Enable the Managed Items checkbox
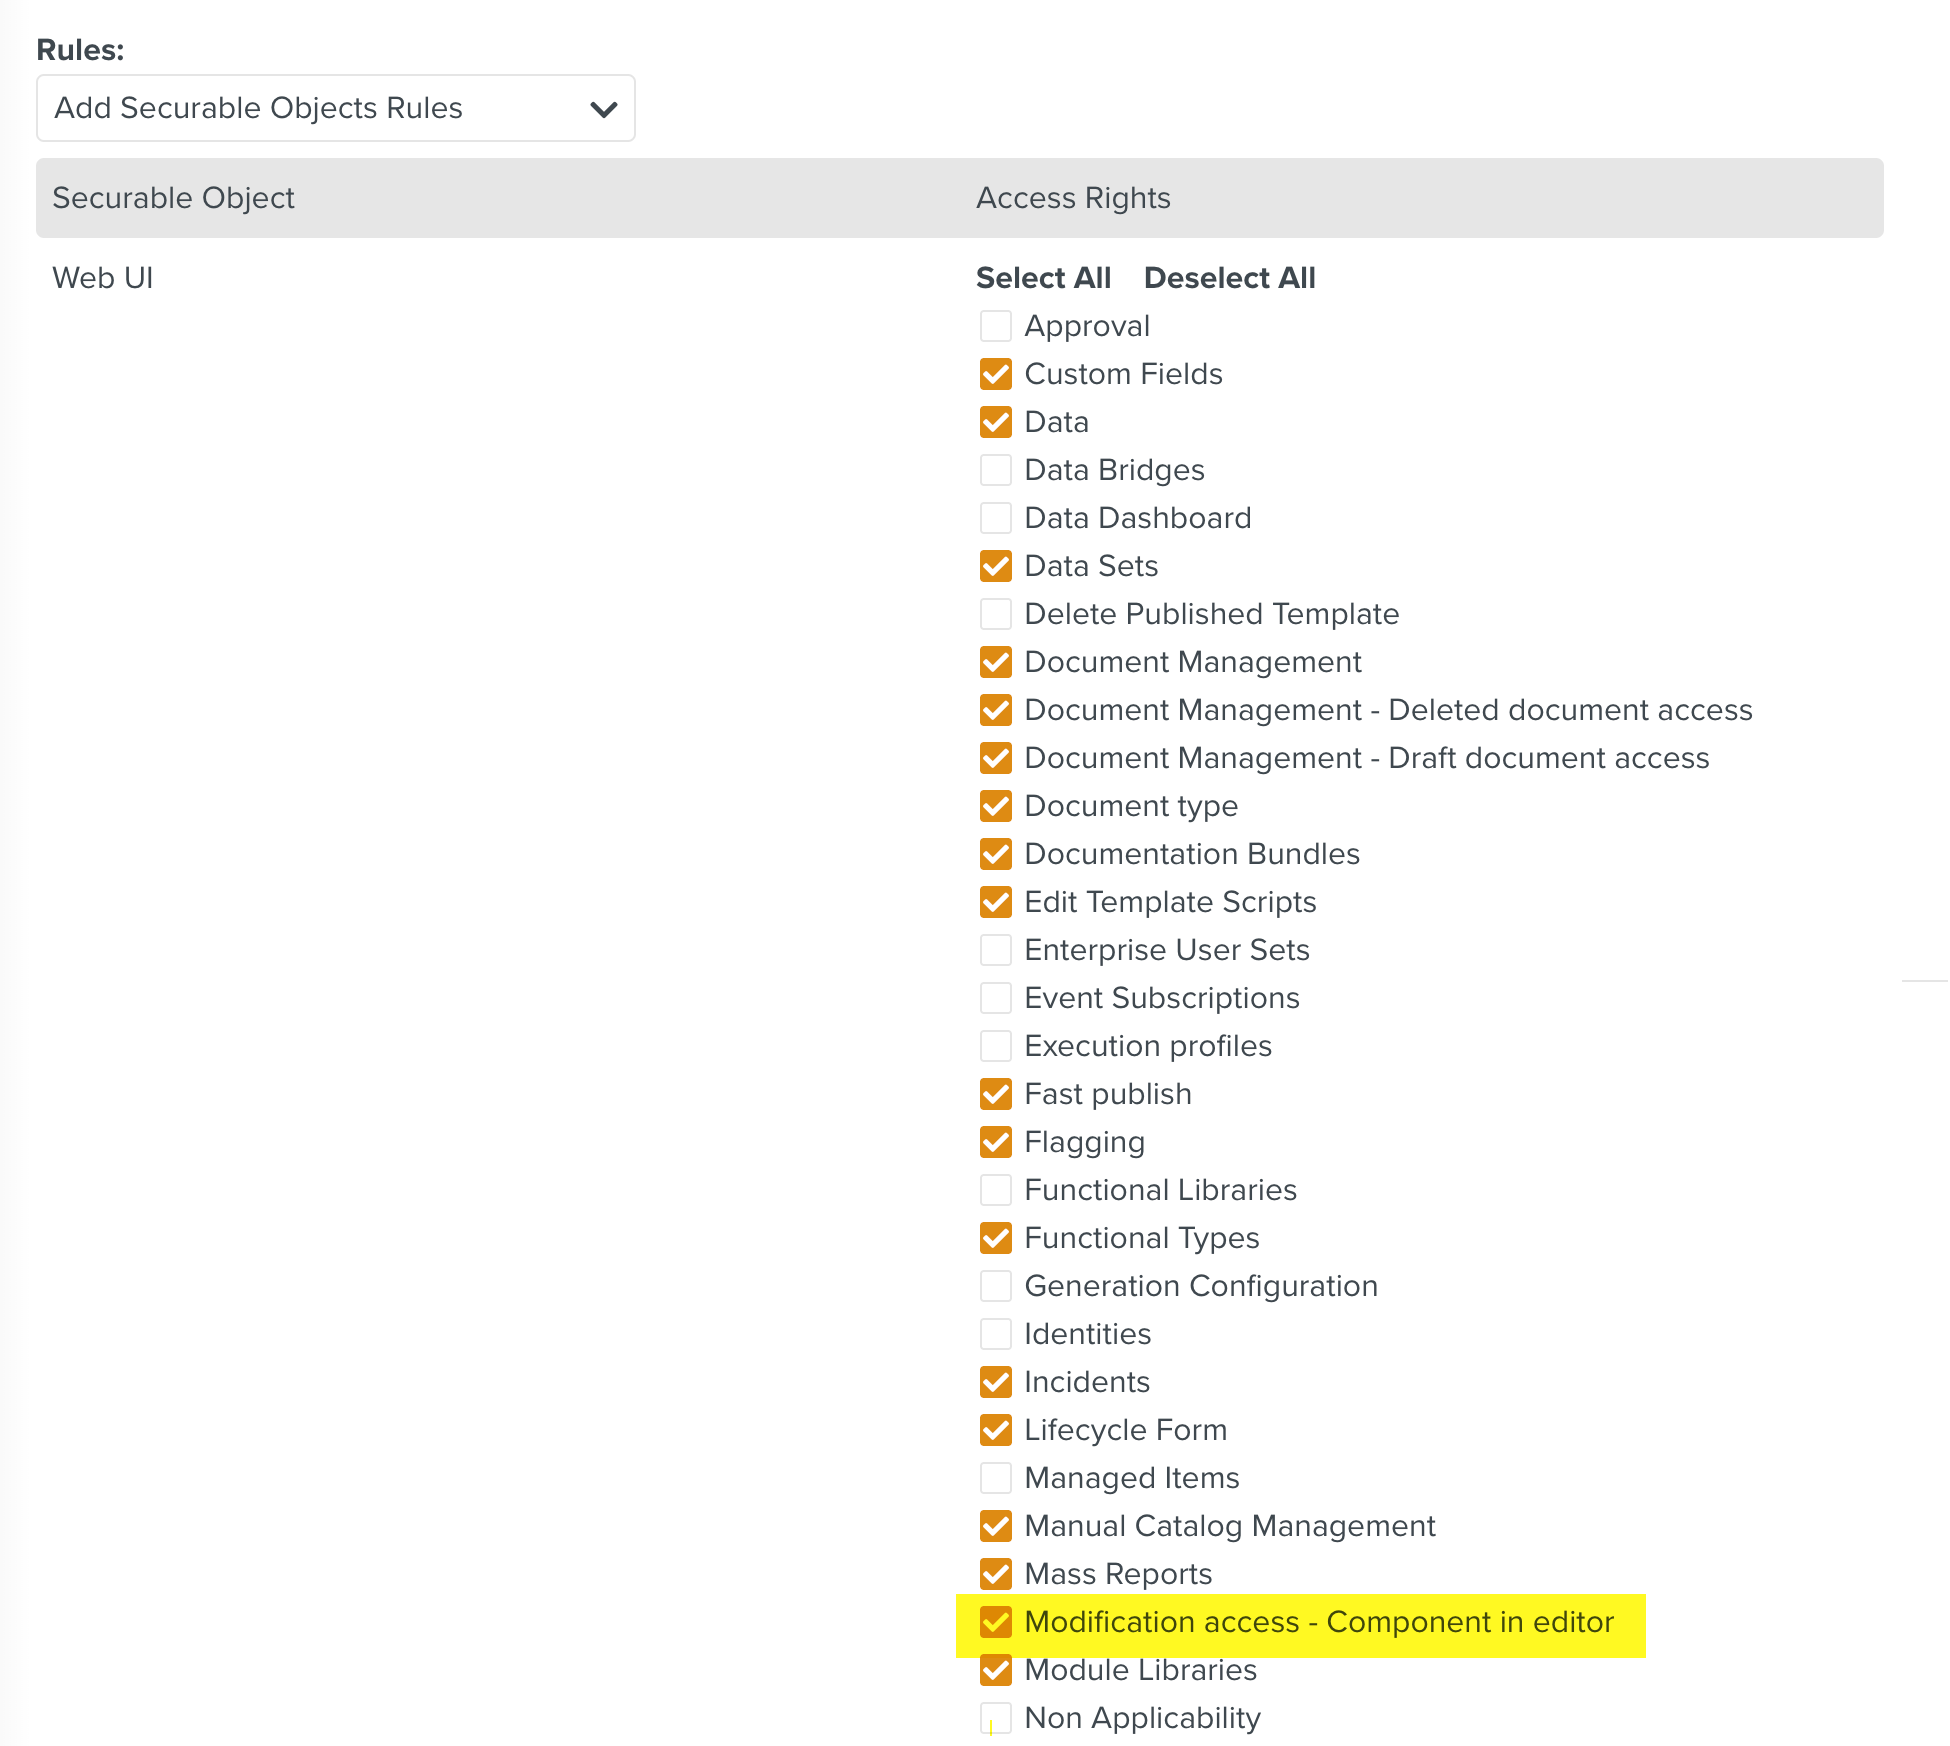1950x1746 pixels. [995, 1478]
